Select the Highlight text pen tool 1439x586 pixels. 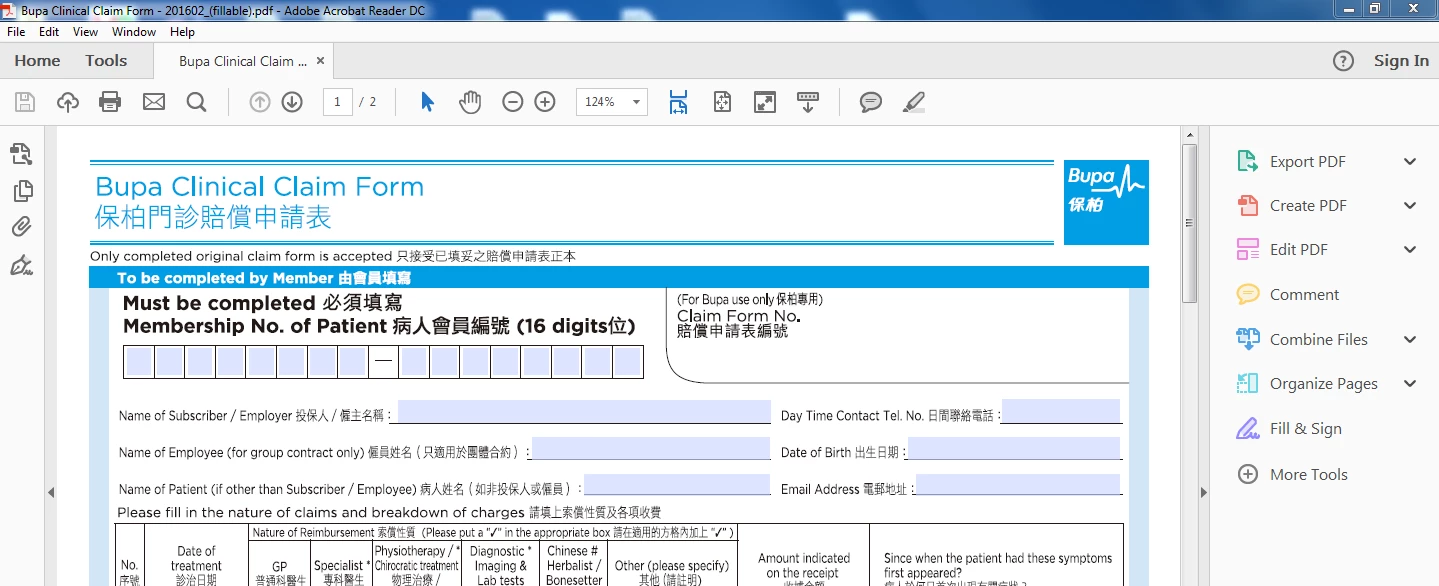click(x=914, y=102)
